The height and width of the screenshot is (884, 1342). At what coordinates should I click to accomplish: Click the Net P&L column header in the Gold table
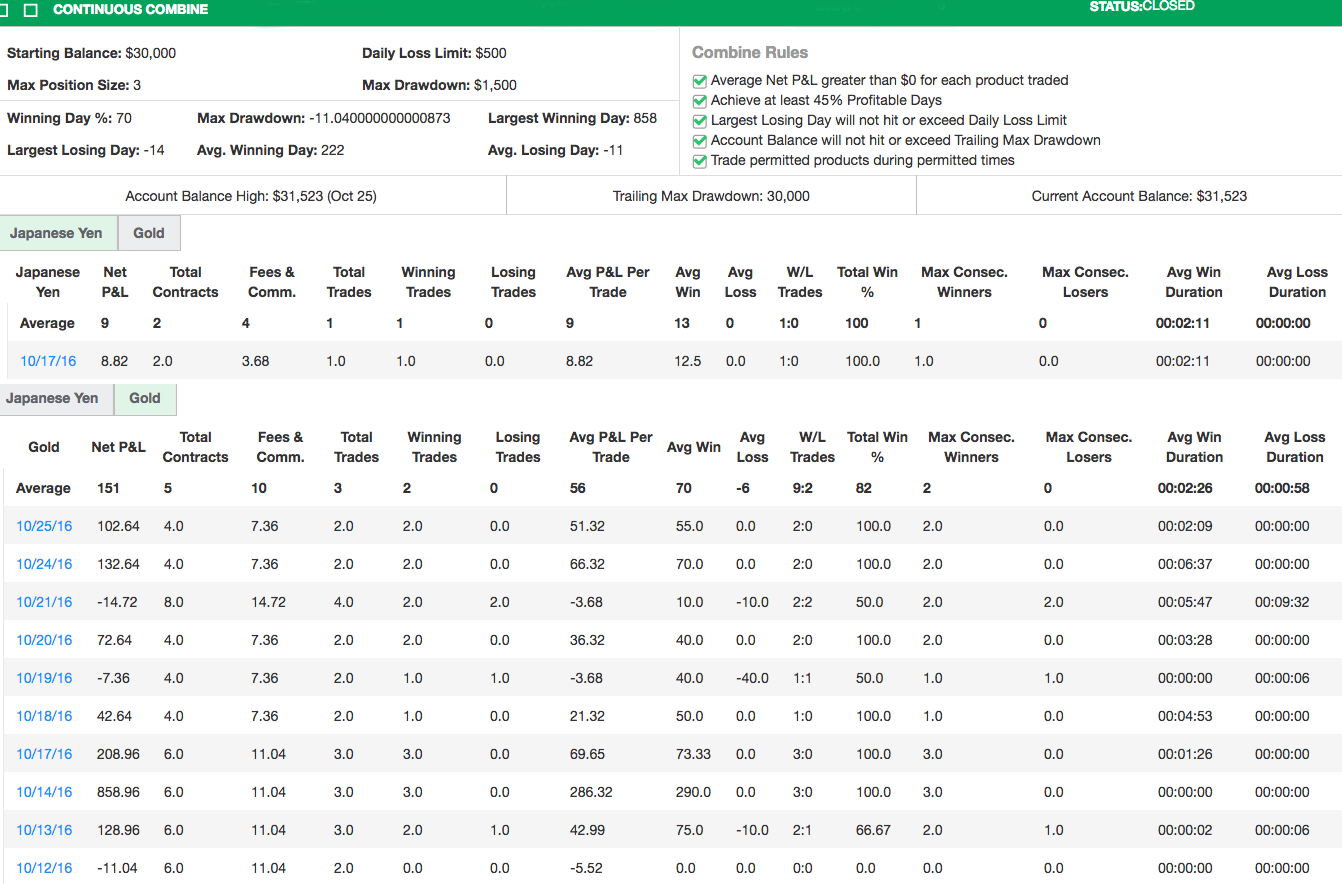point(118,447)
